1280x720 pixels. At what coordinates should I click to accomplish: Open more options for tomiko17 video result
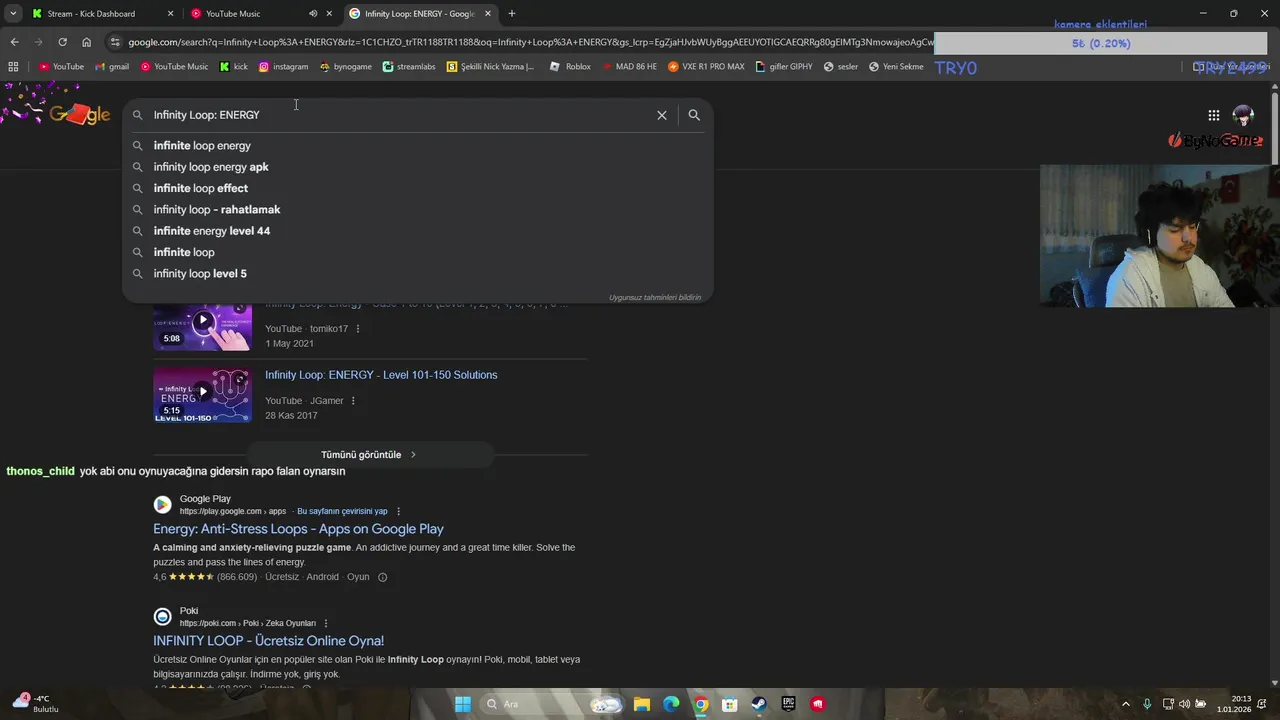point(358,329)
